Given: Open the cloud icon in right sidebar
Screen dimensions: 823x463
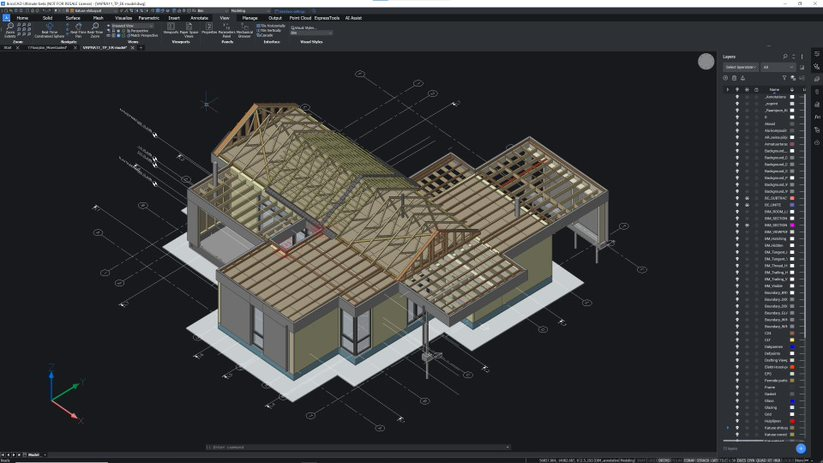Looking at the screenshot, I should click(x=817, y=142).
